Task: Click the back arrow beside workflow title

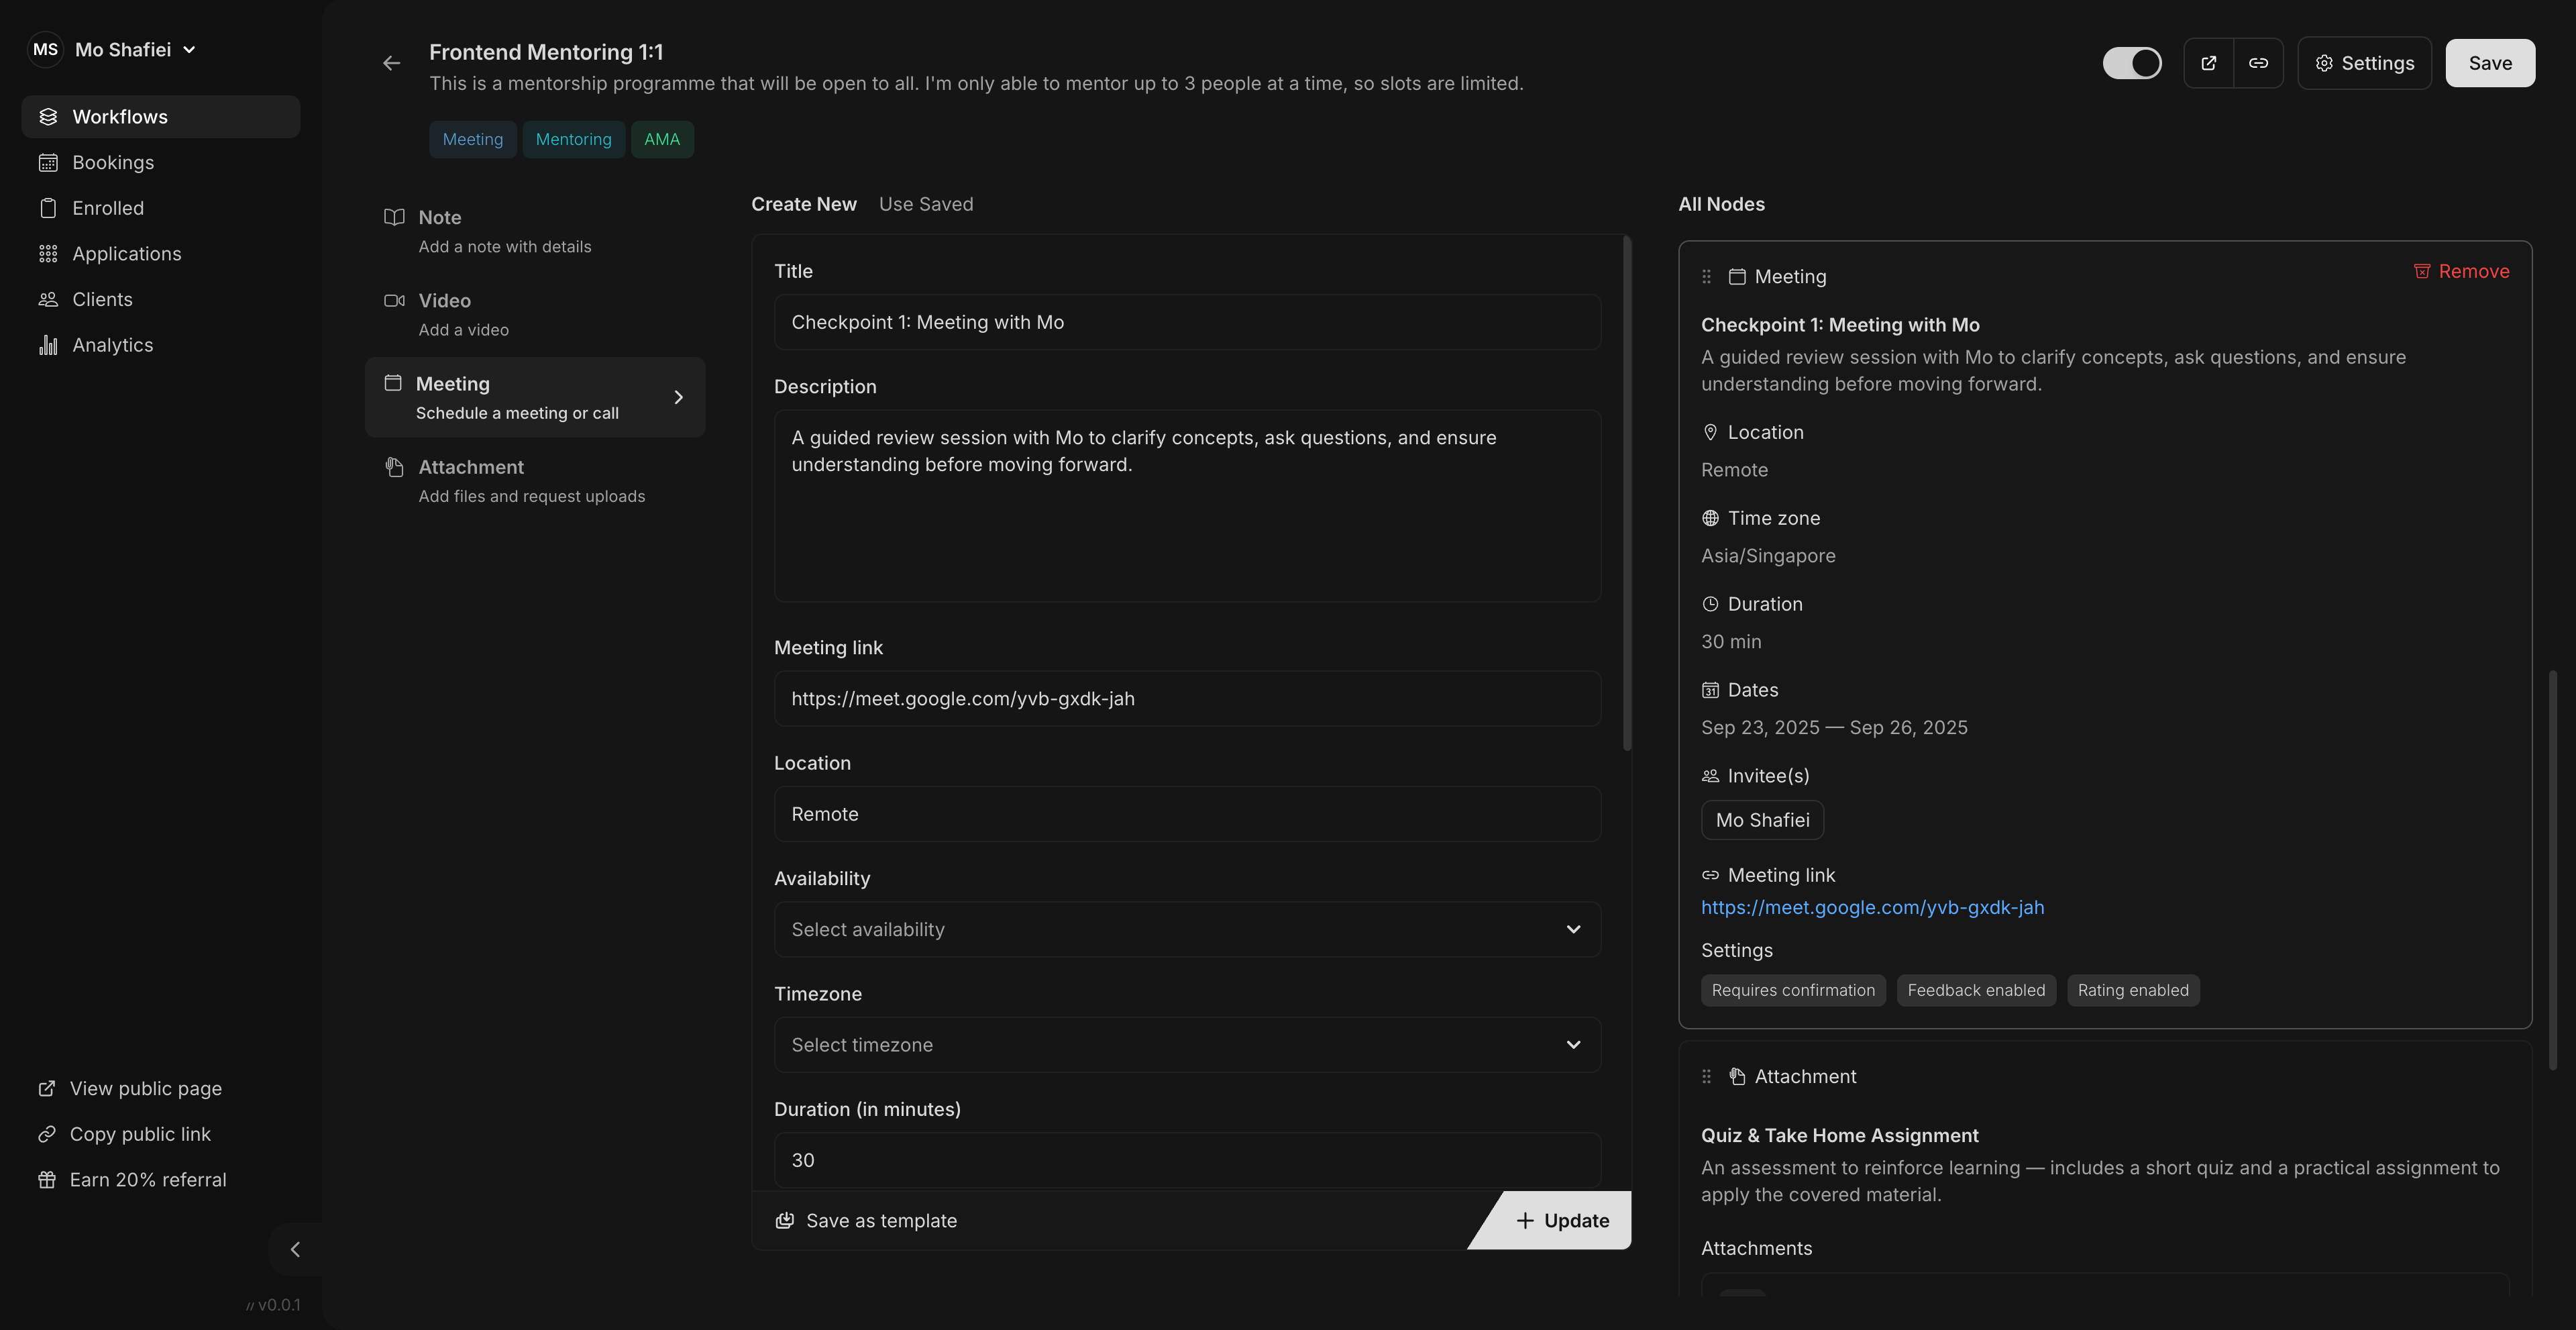Action: point(391,63)
